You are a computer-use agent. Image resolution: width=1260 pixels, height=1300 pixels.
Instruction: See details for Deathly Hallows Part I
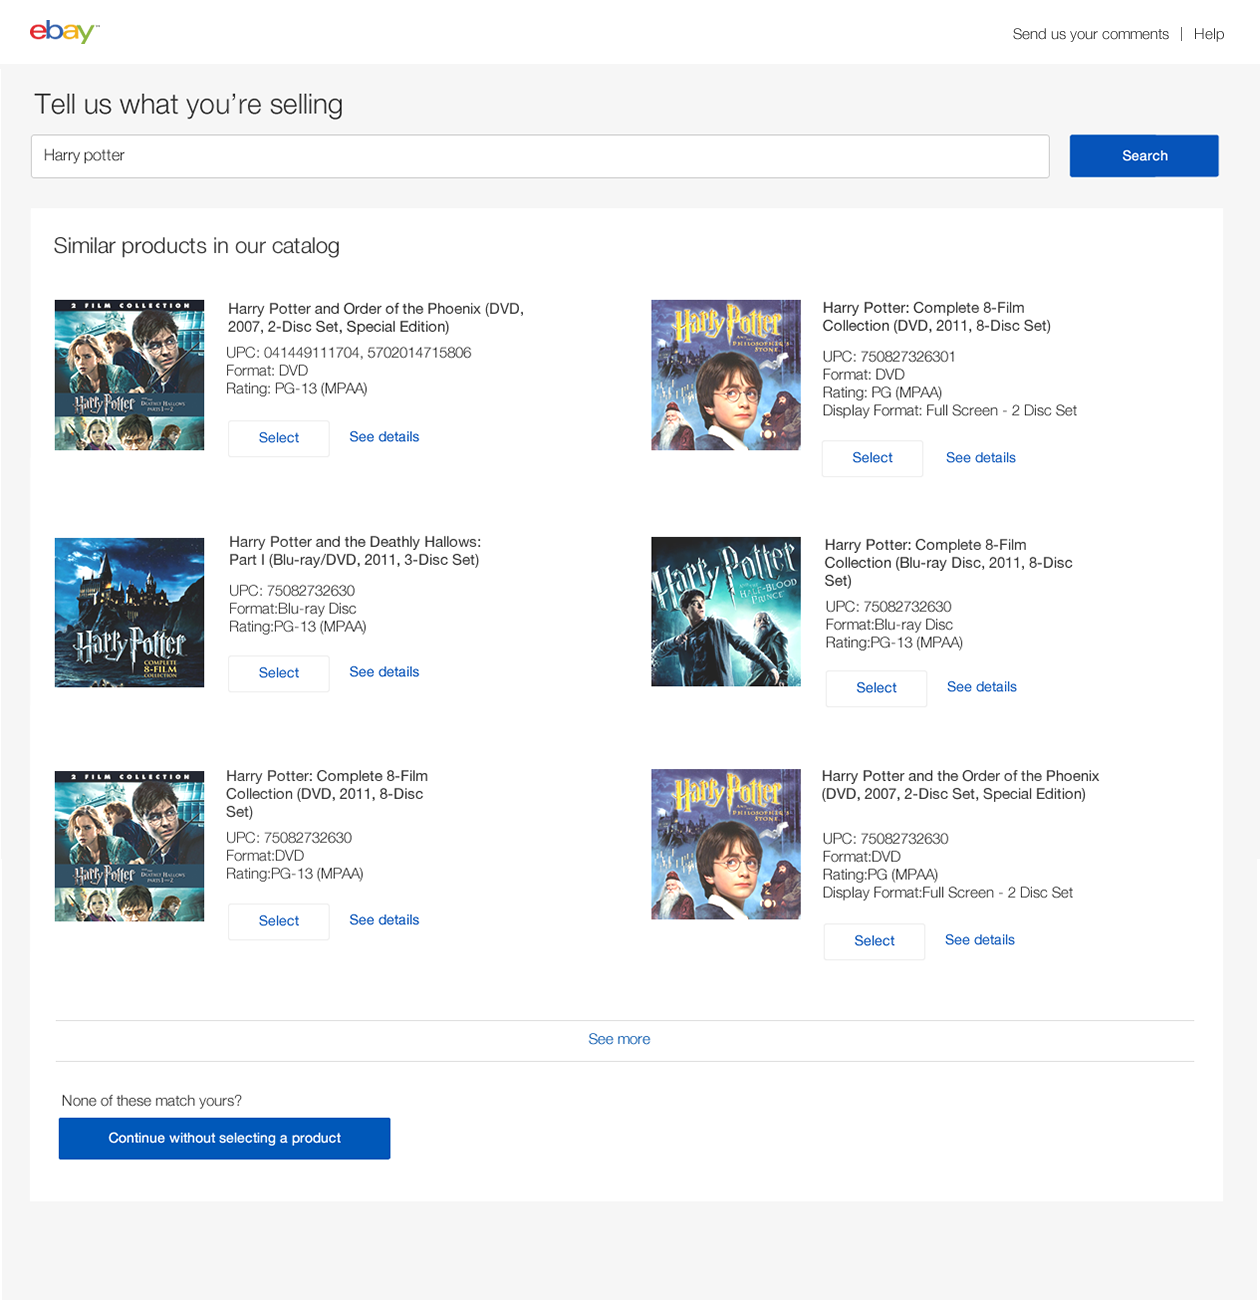click(x=384, y=672)
